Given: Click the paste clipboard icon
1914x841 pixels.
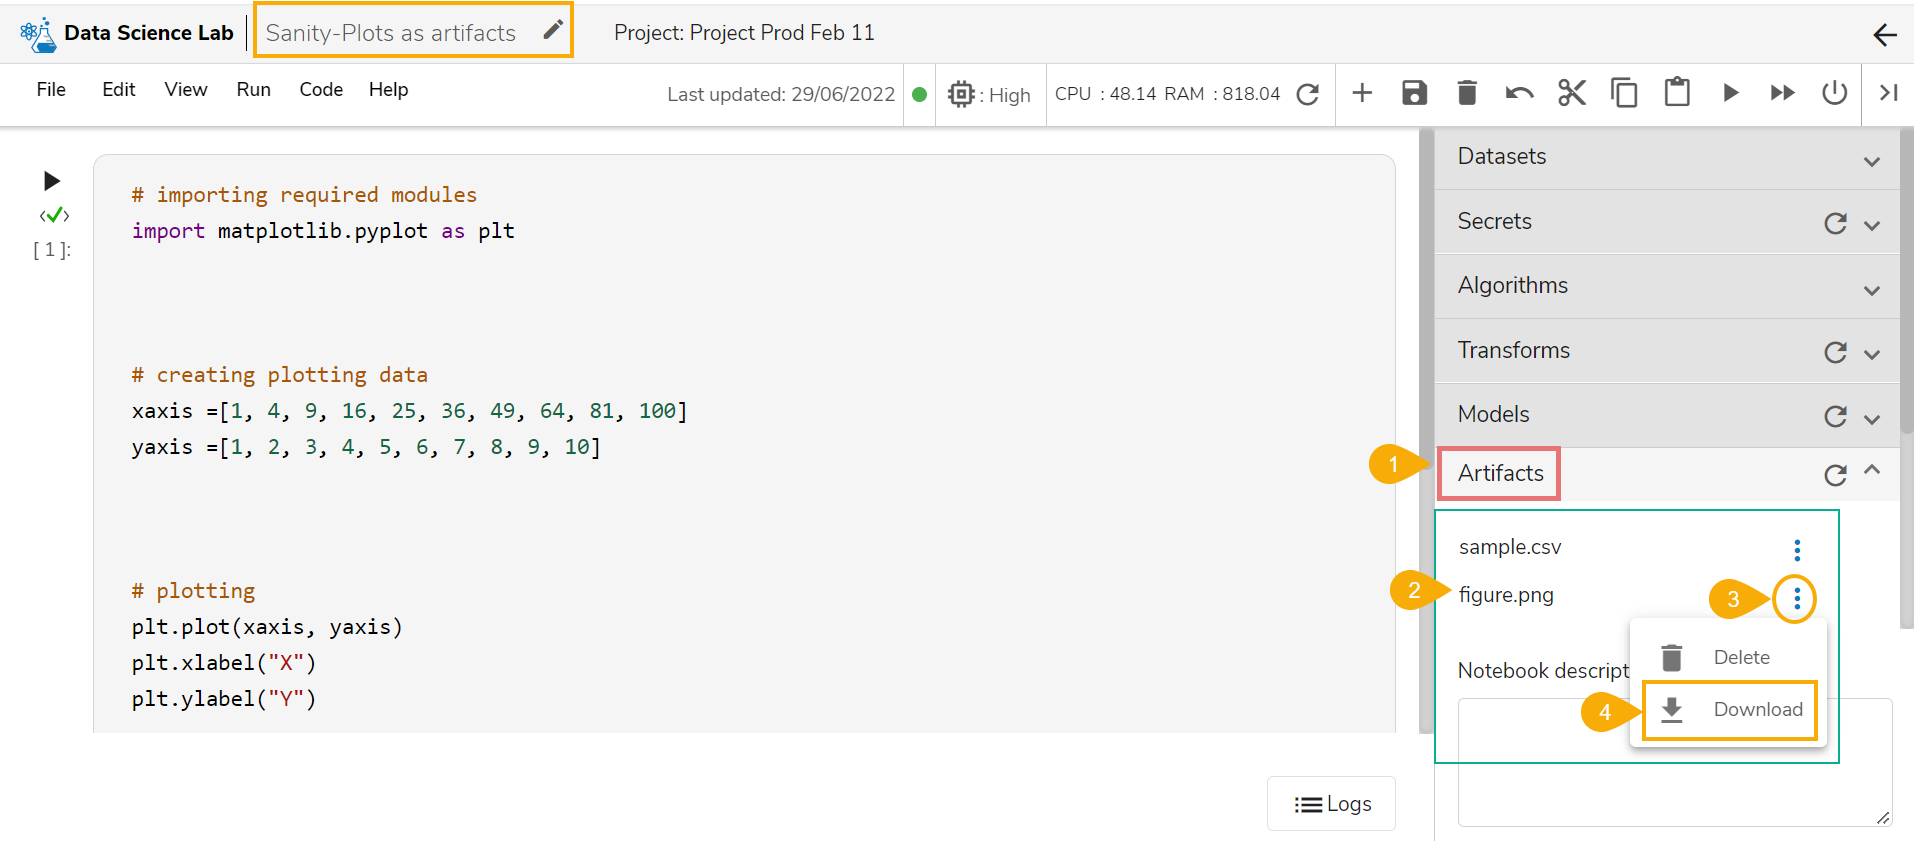Looking at the screenshot, I should pos(1677,93).
